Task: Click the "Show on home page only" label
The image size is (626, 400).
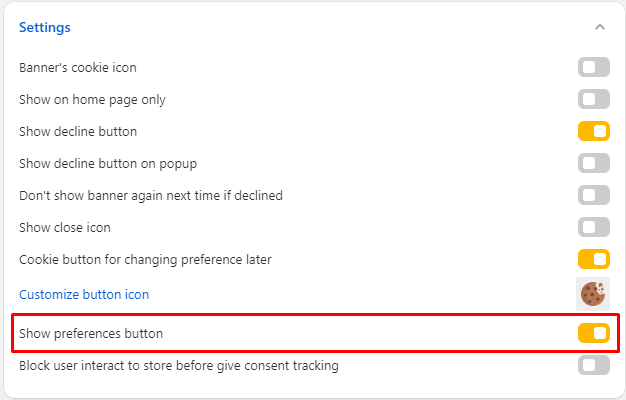Action: [x=92, y=99]
